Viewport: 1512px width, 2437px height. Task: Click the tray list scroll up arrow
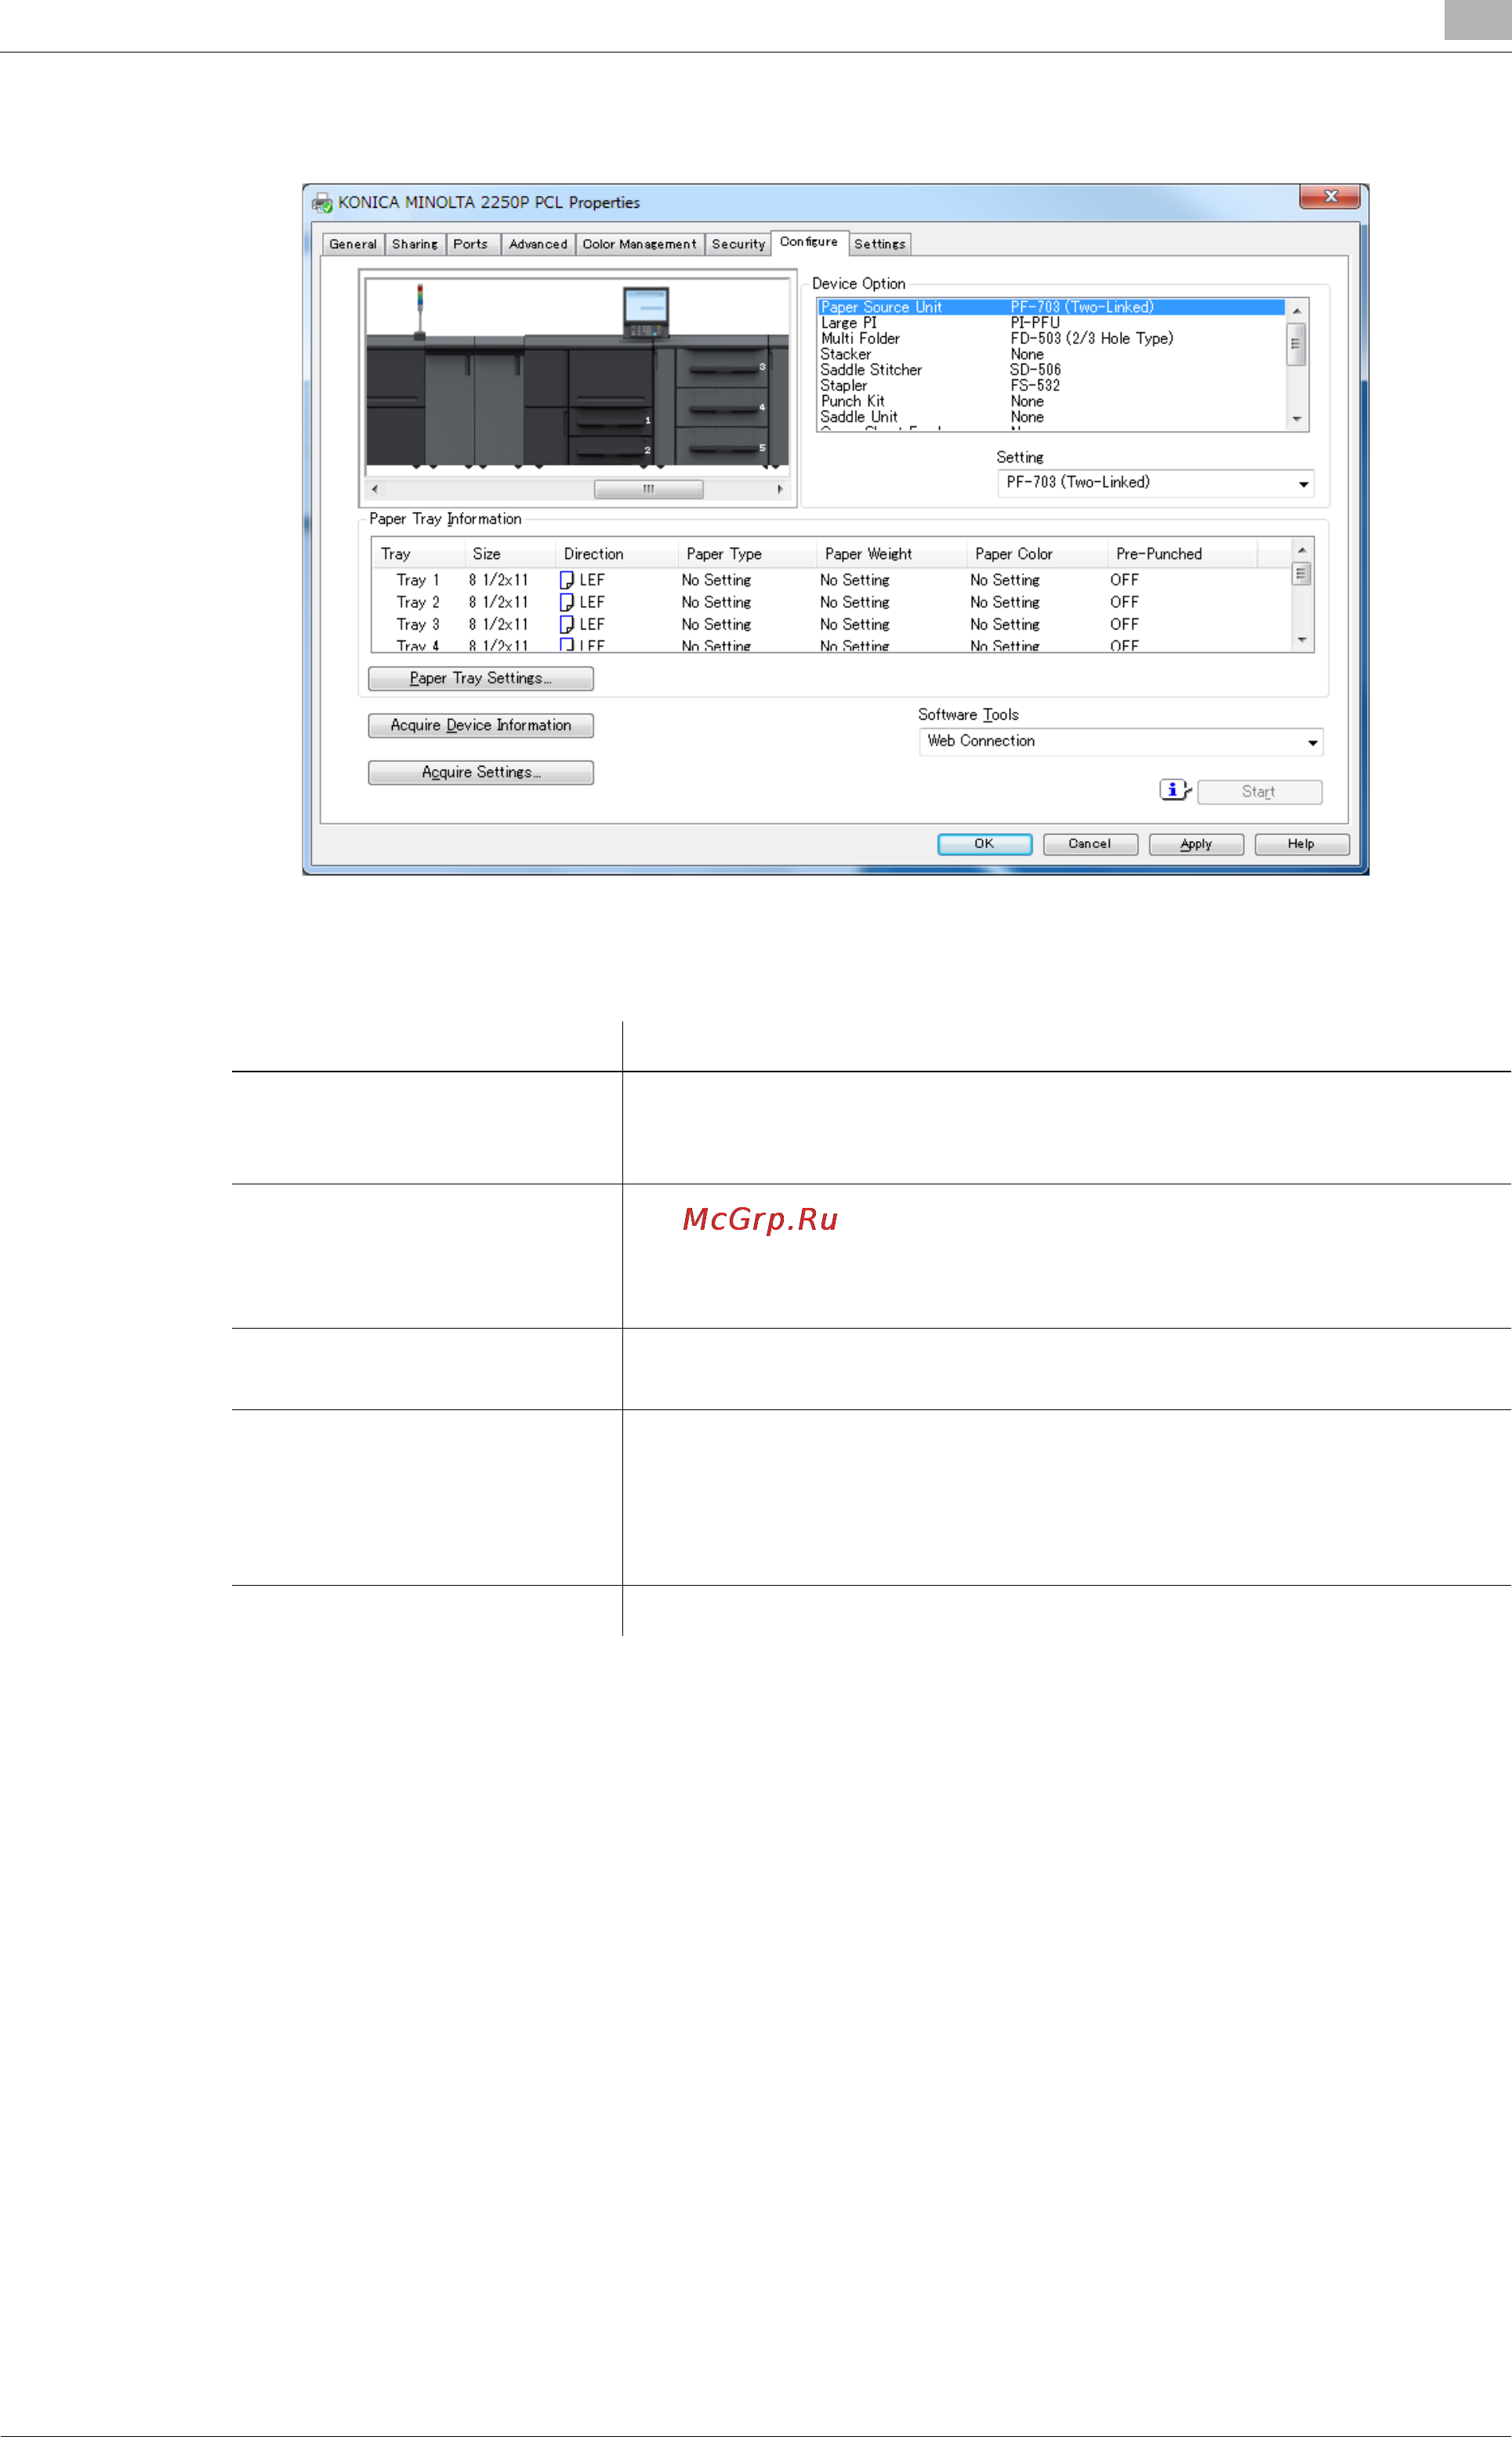click(1302, 551)
